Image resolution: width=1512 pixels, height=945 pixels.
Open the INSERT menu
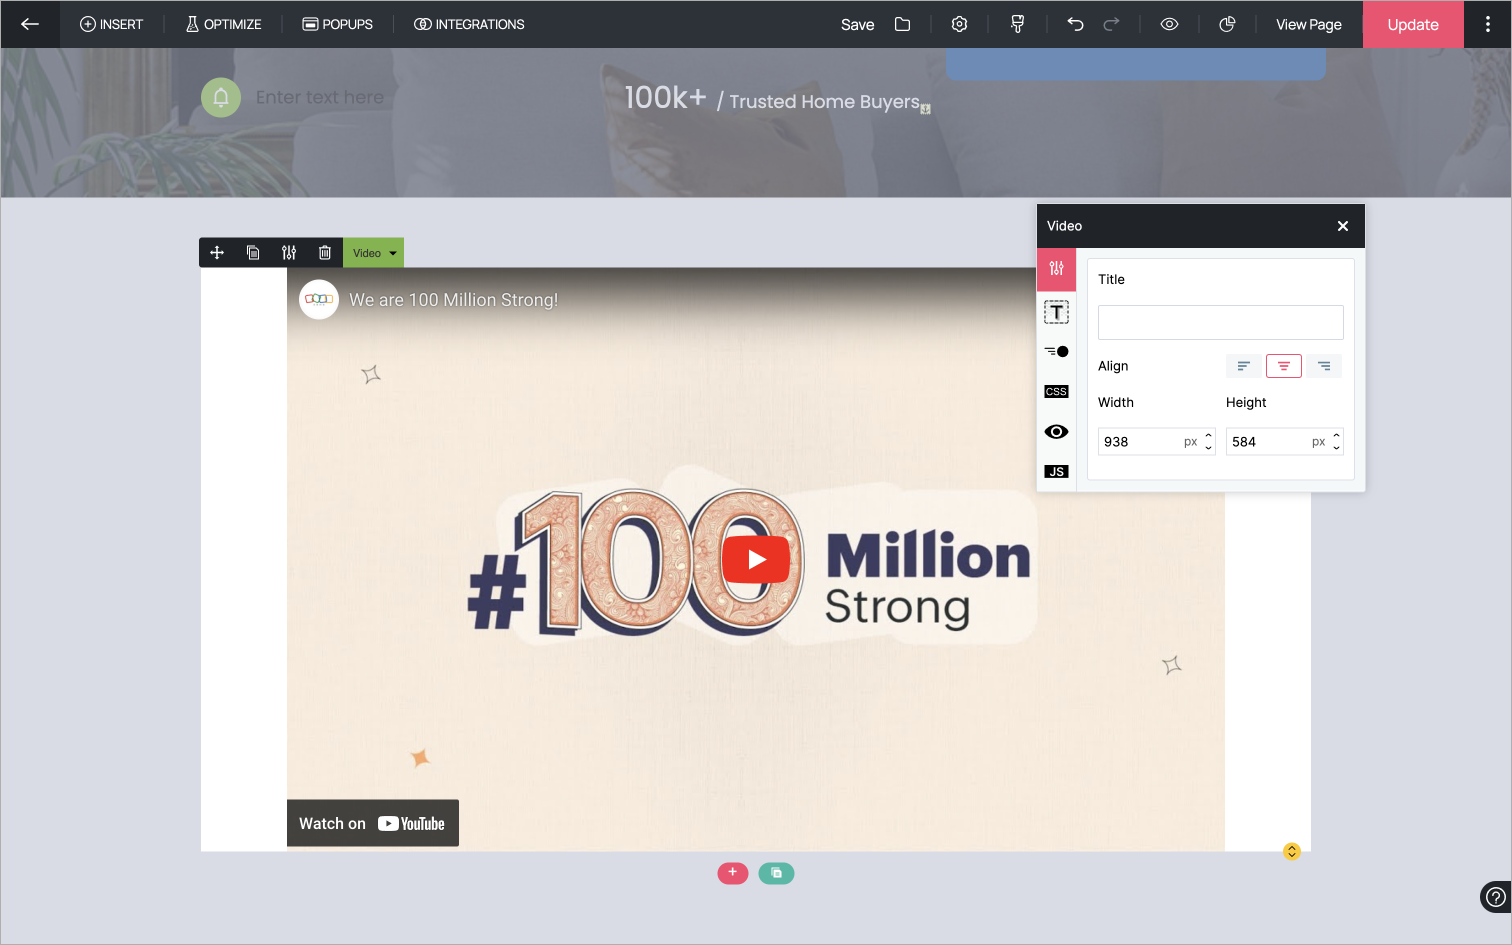click(x=112, y=24)
